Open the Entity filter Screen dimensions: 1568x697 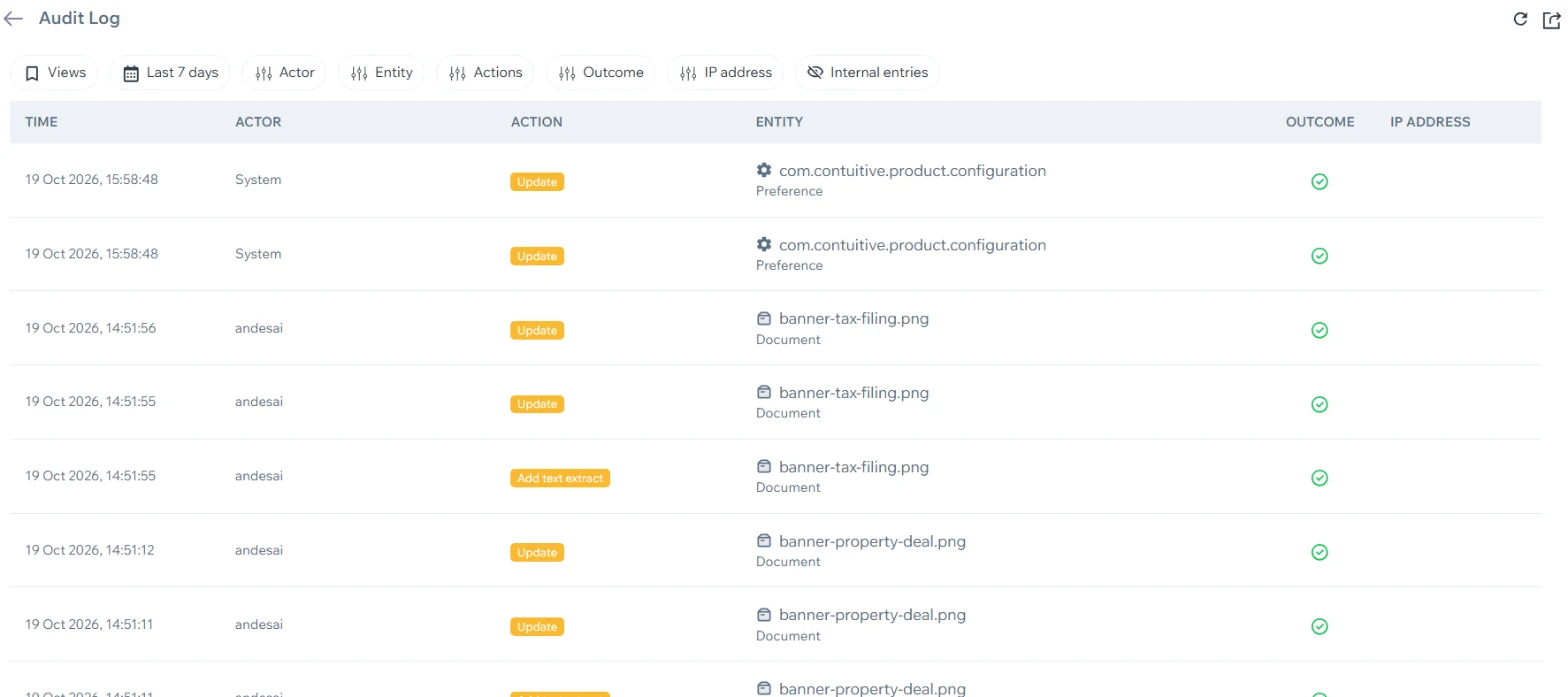coord(381,72)
